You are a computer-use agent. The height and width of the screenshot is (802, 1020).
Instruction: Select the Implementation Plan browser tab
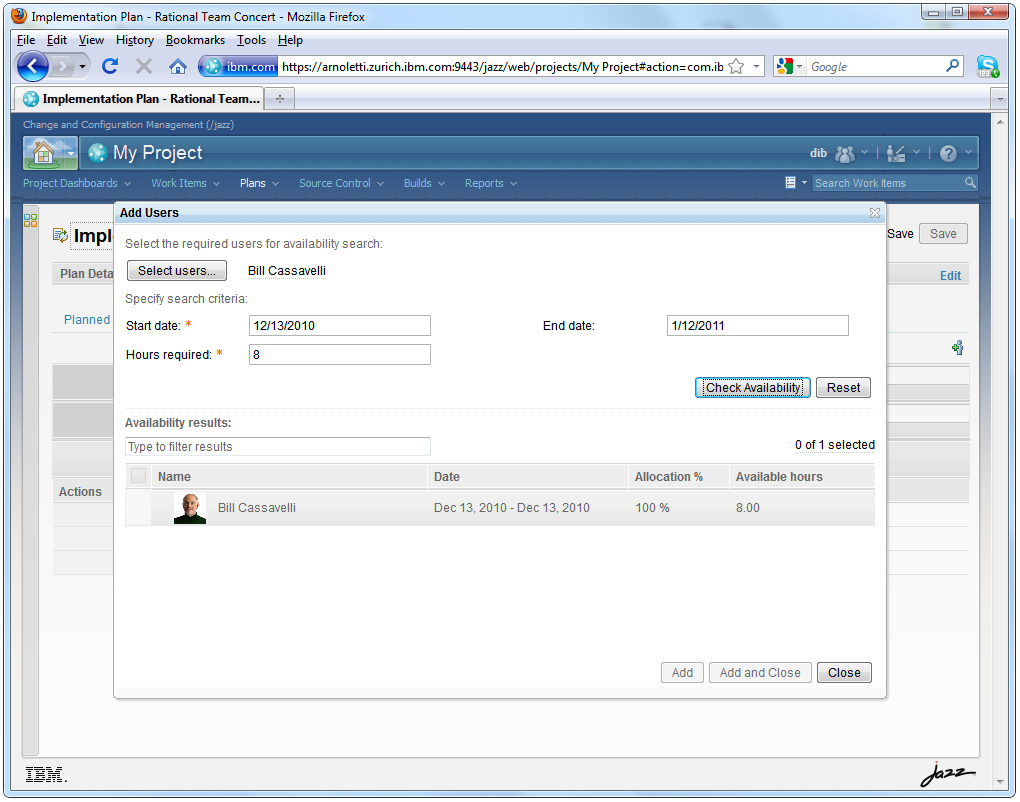[x=141, y=99]
